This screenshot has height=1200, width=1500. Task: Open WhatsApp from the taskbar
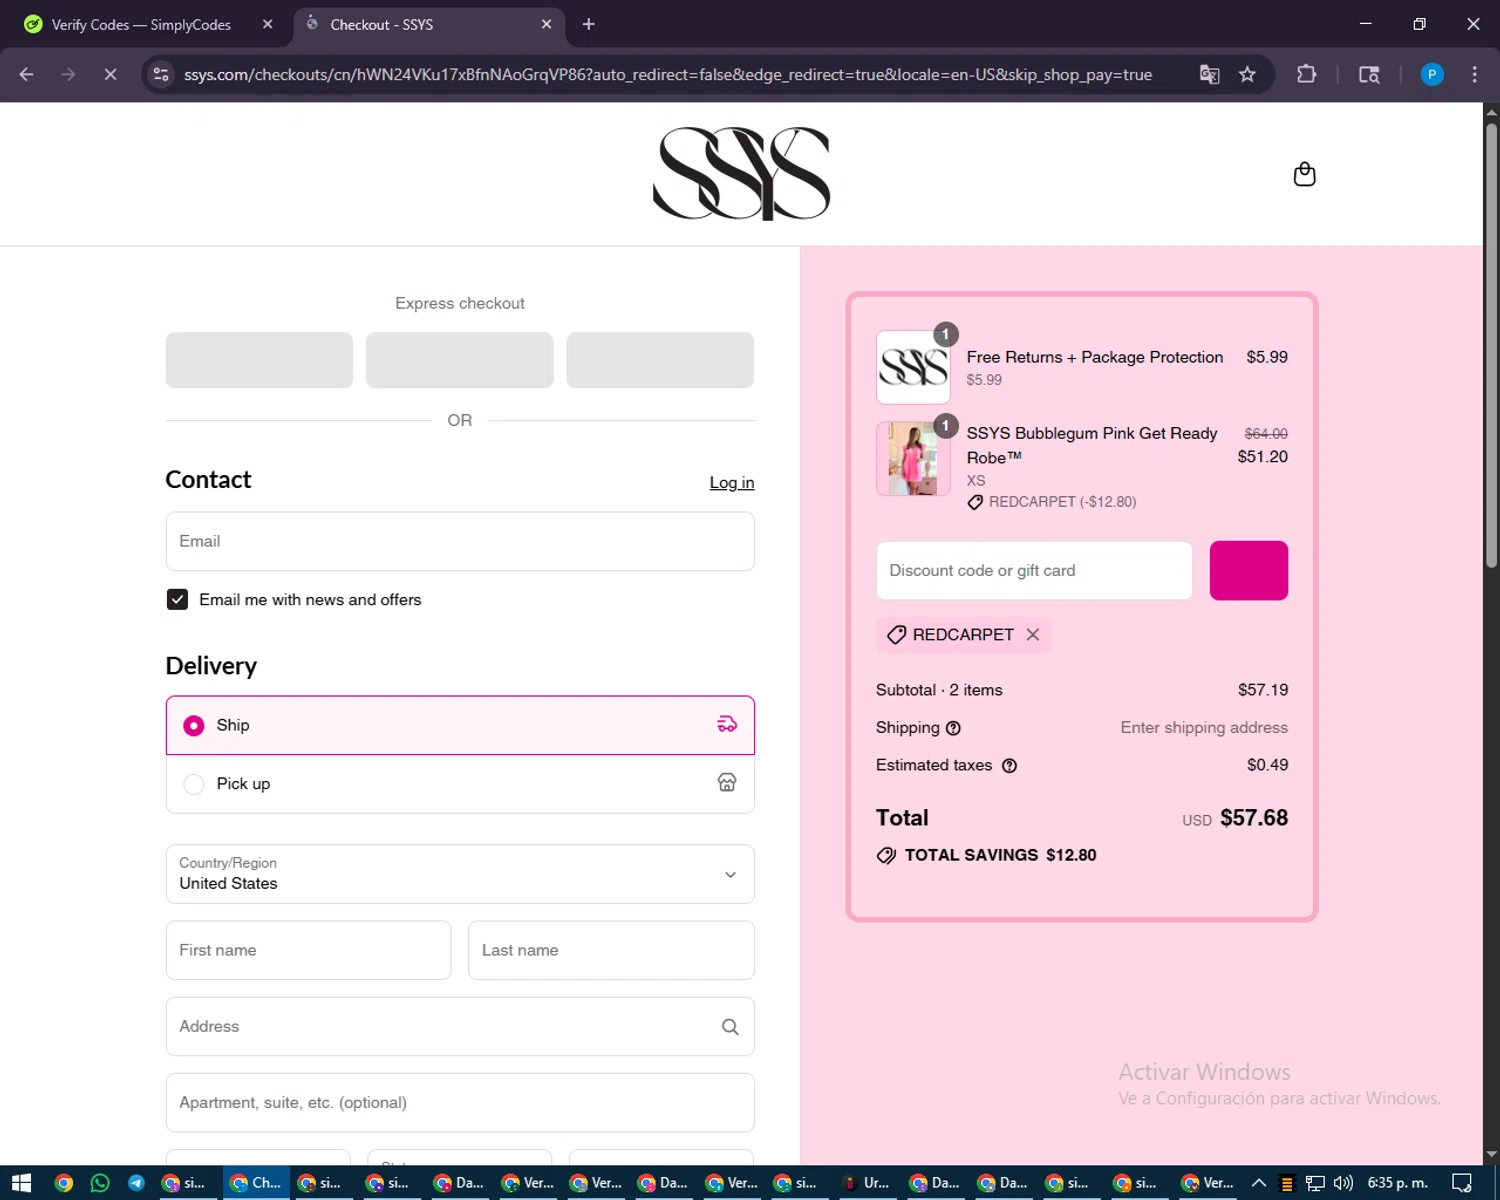click(100, 1183)
